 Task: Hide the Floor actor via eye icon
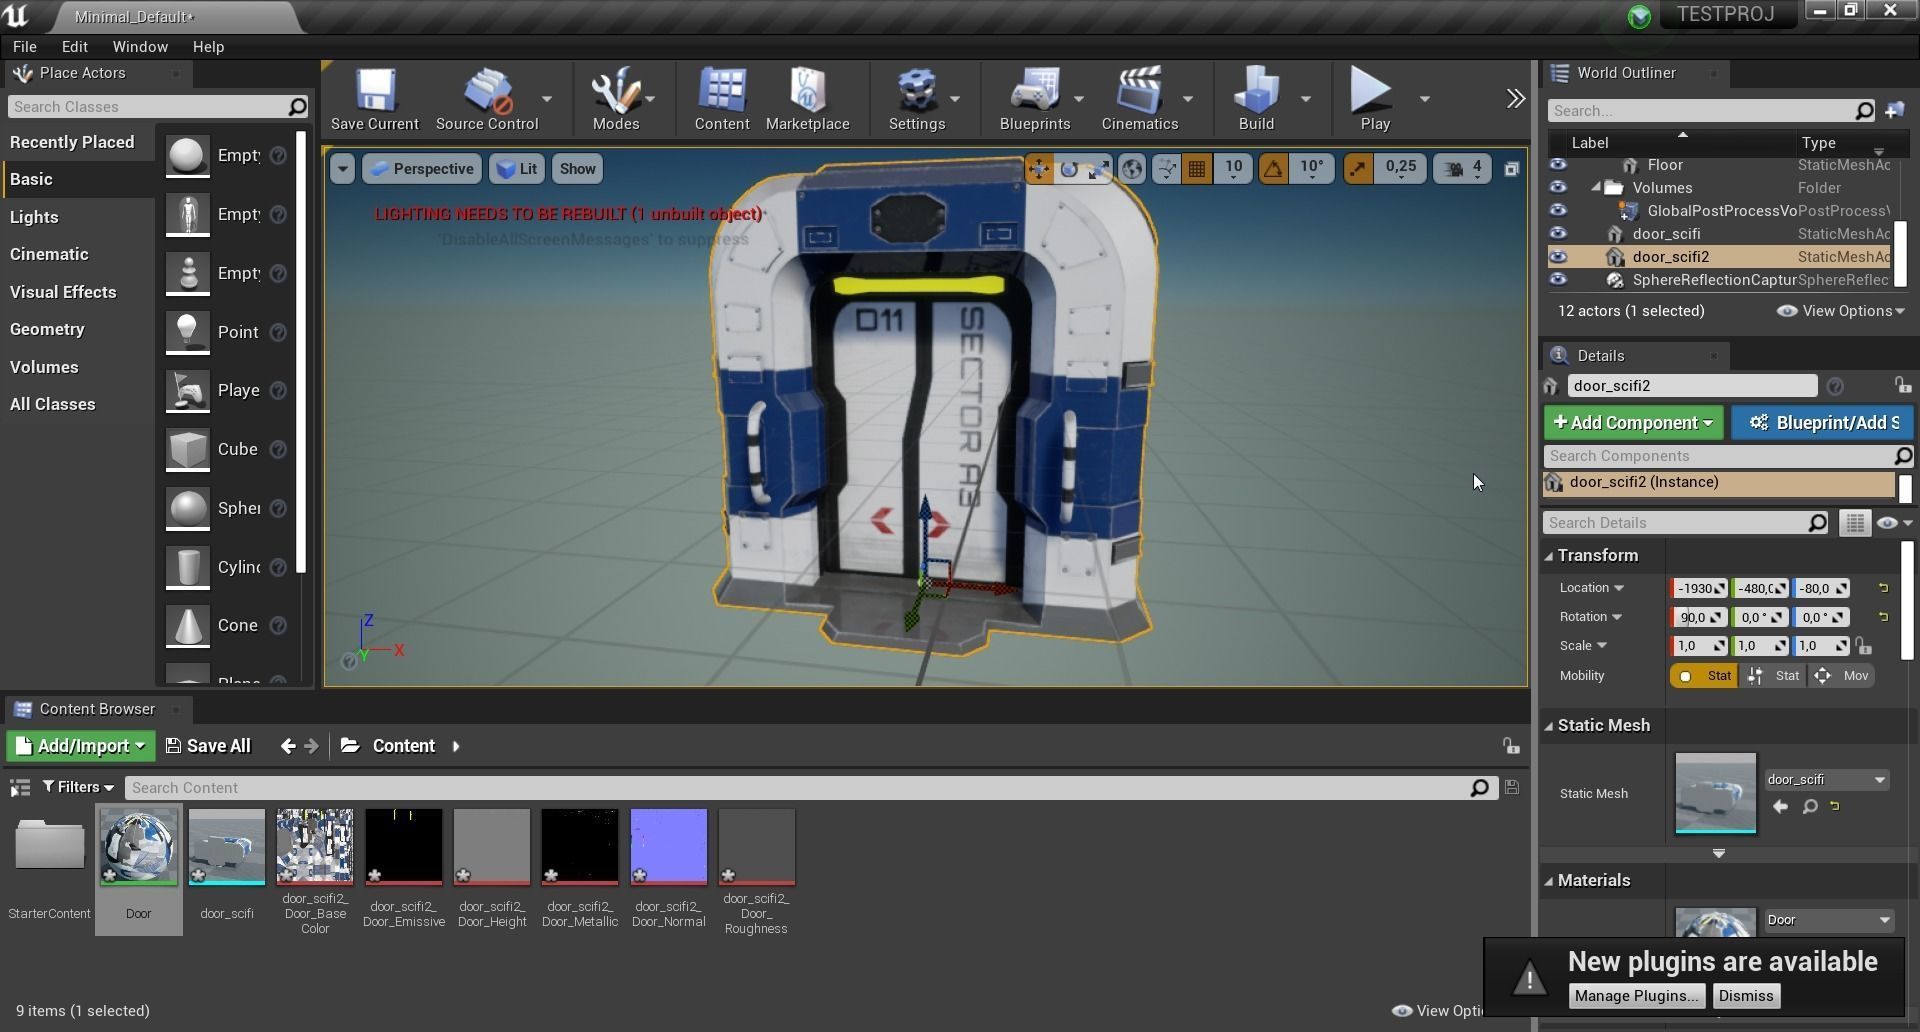(1558, 165)
